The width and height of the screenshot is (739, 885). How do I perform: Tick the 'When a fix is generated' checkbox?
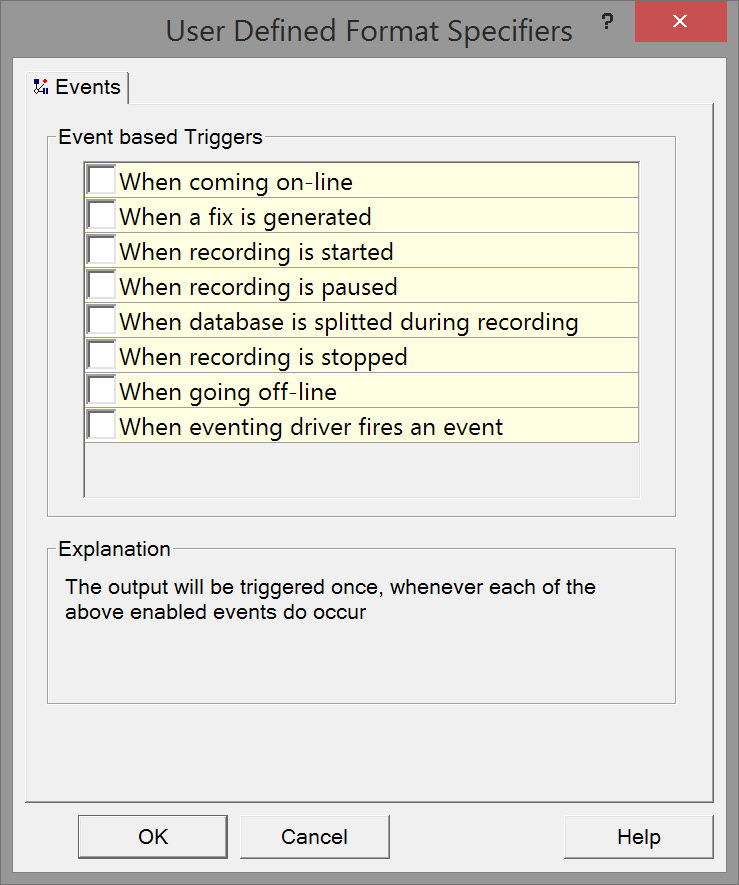pyautogui.click(x=101, y=216)
